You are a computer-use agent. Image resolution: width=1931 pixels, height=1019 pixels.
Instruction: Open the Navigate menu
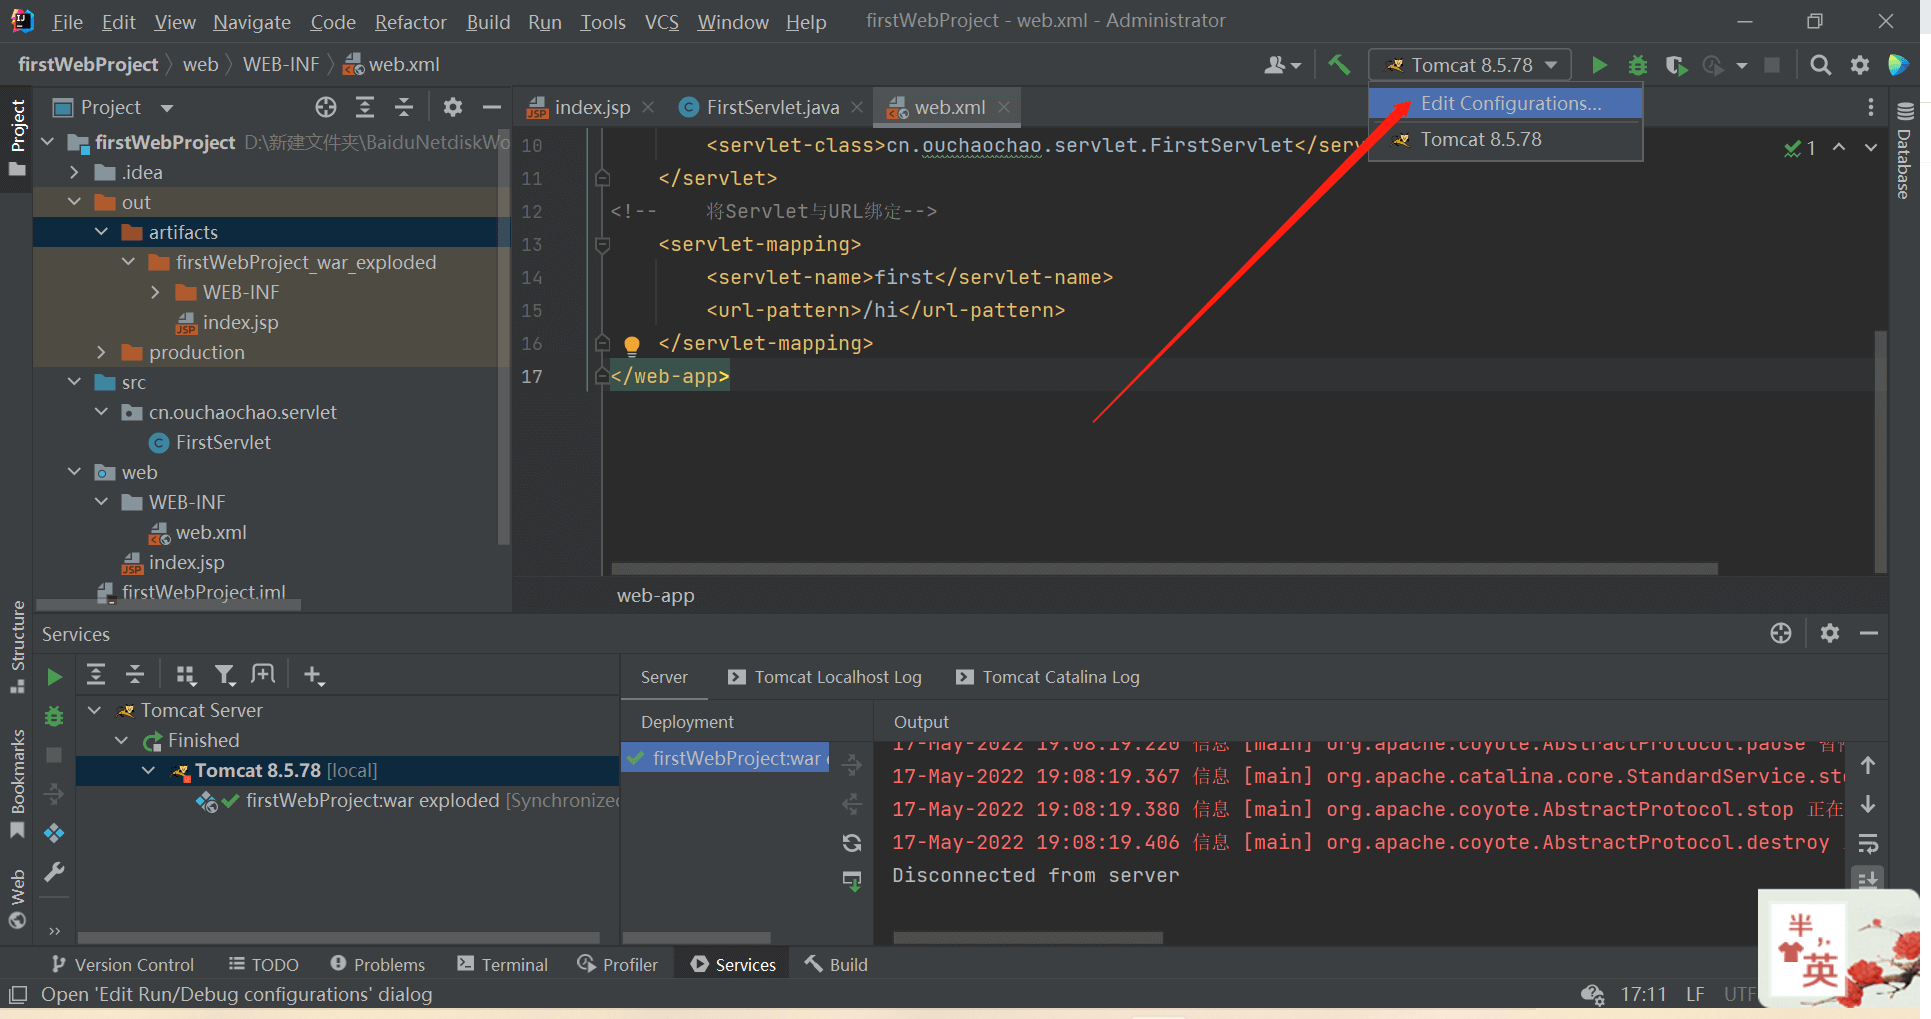(x=251, y=22)
